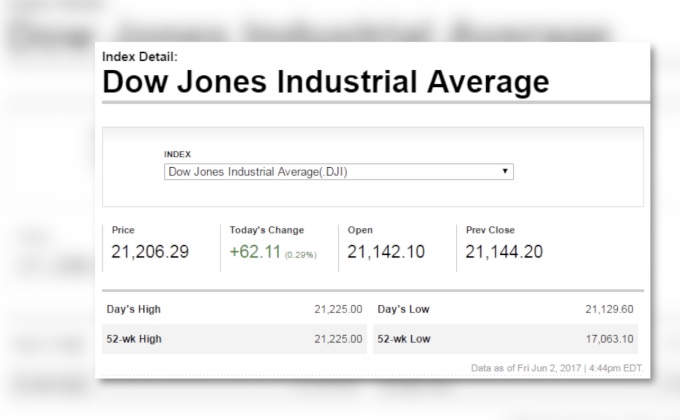680x420 pixels.
Task: Click the Data as of Fri Jun 2 timestamp
Action: (x=557, y=368)
